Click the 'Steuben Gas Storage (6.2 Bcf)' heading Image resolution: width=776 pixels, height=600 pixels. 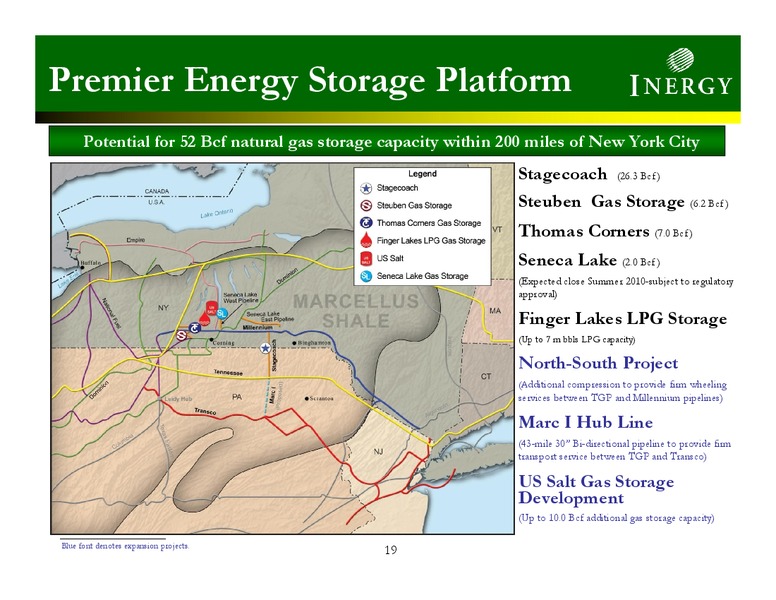click(623, 202)
